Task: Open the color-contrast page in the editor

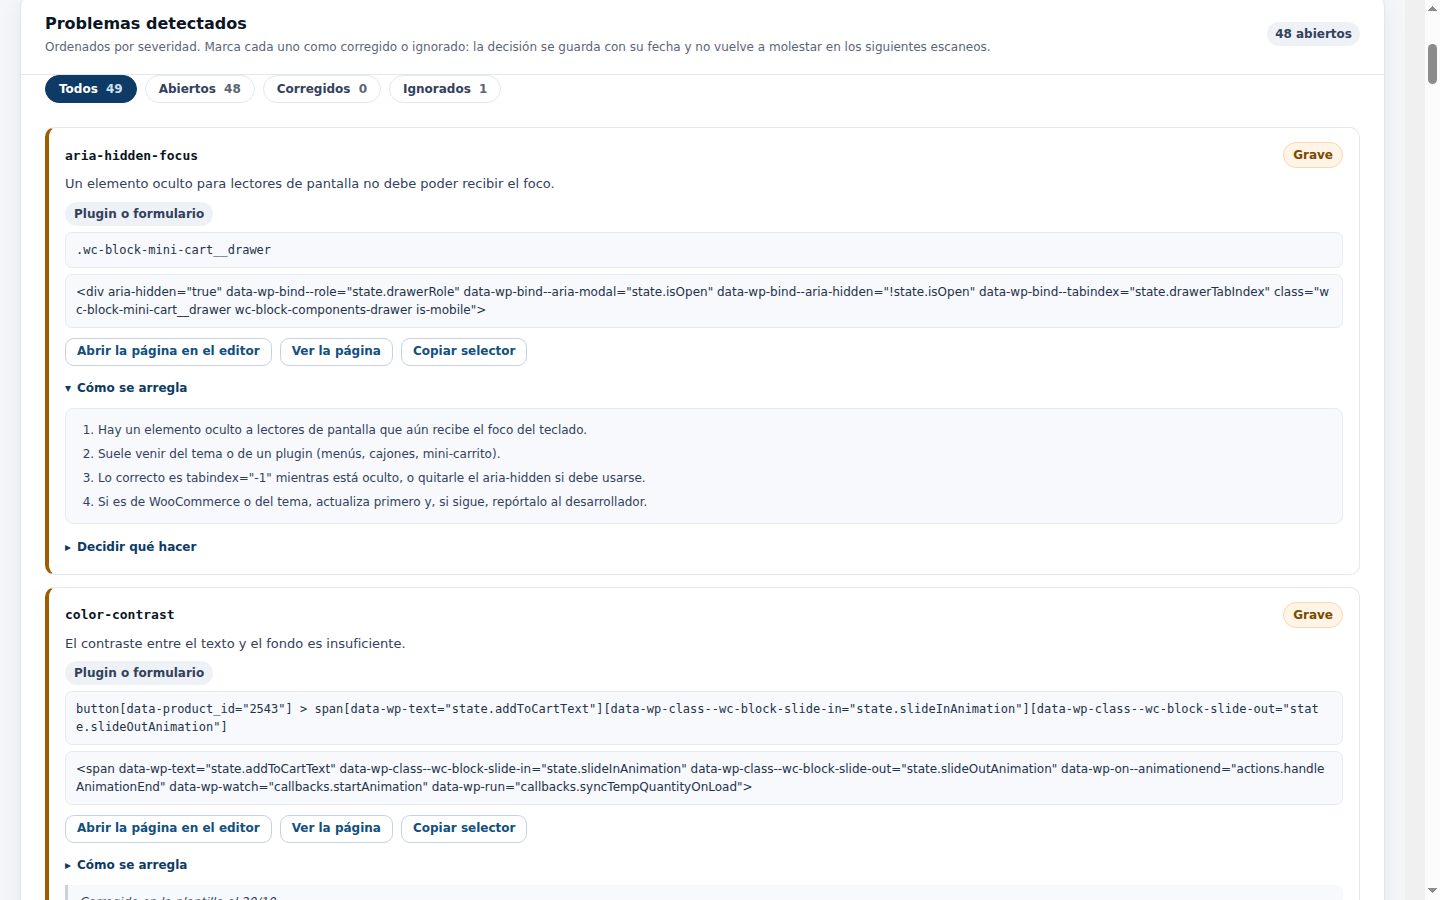Action: tap(168, 828)
